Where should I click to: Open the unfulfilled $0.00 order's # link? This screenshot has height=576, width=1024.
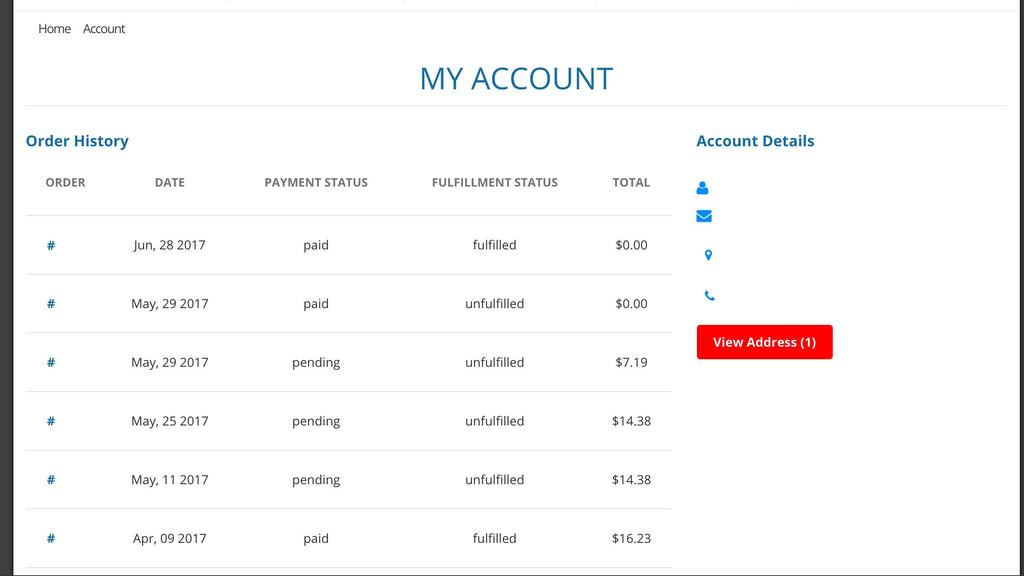click(51, 304)
